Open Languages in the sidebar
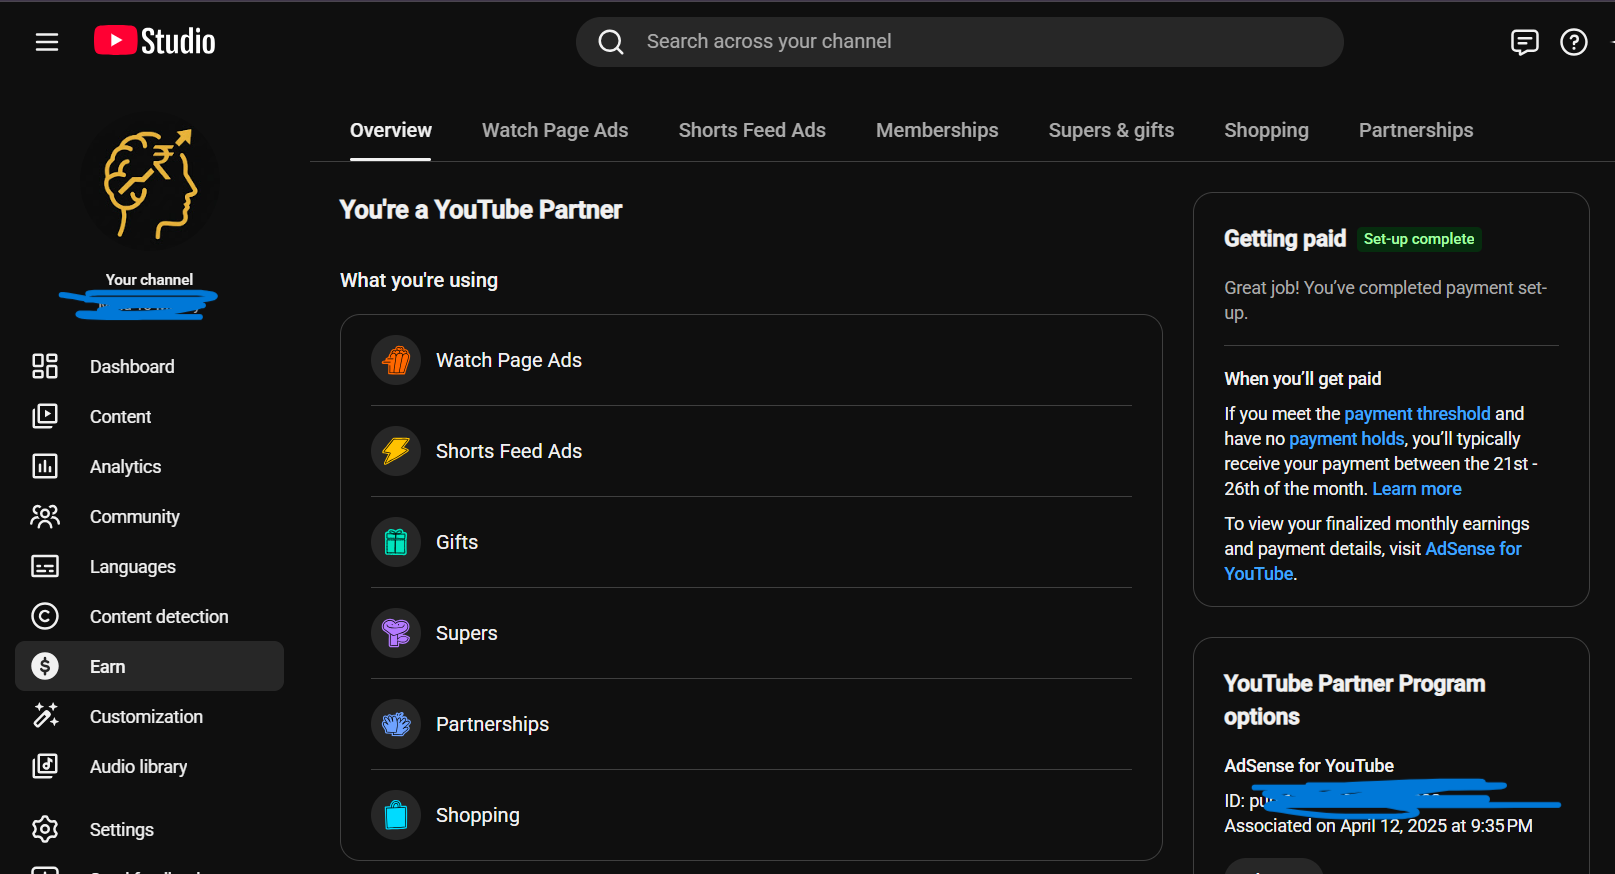 coord(150,566)
